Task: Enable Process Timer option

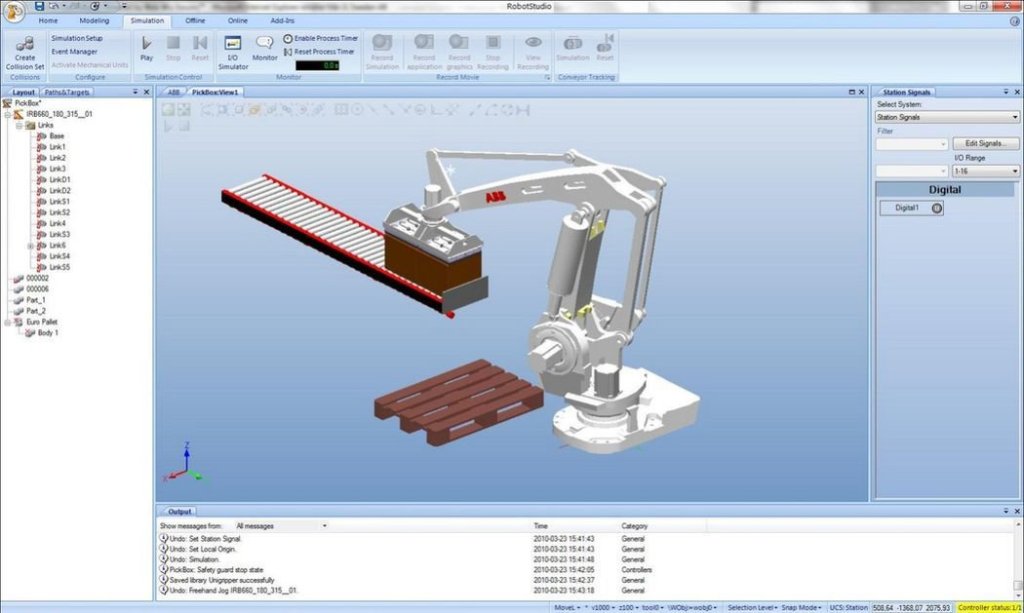Action: (x=288, y=38)
